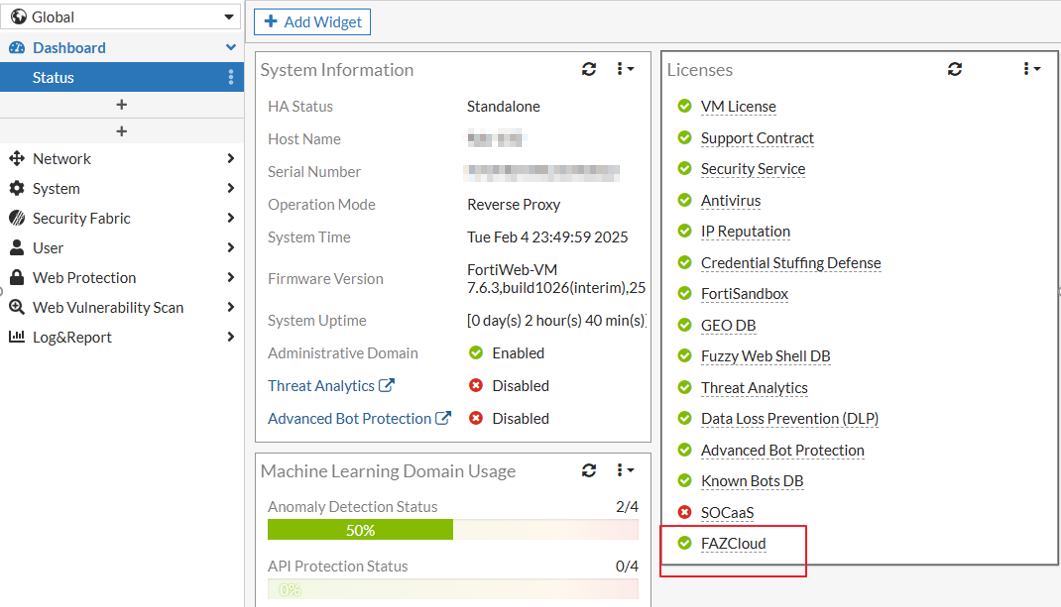Expand the Web Protection menu
This screenshot has width=1061, height=607.
pos(122,278)
